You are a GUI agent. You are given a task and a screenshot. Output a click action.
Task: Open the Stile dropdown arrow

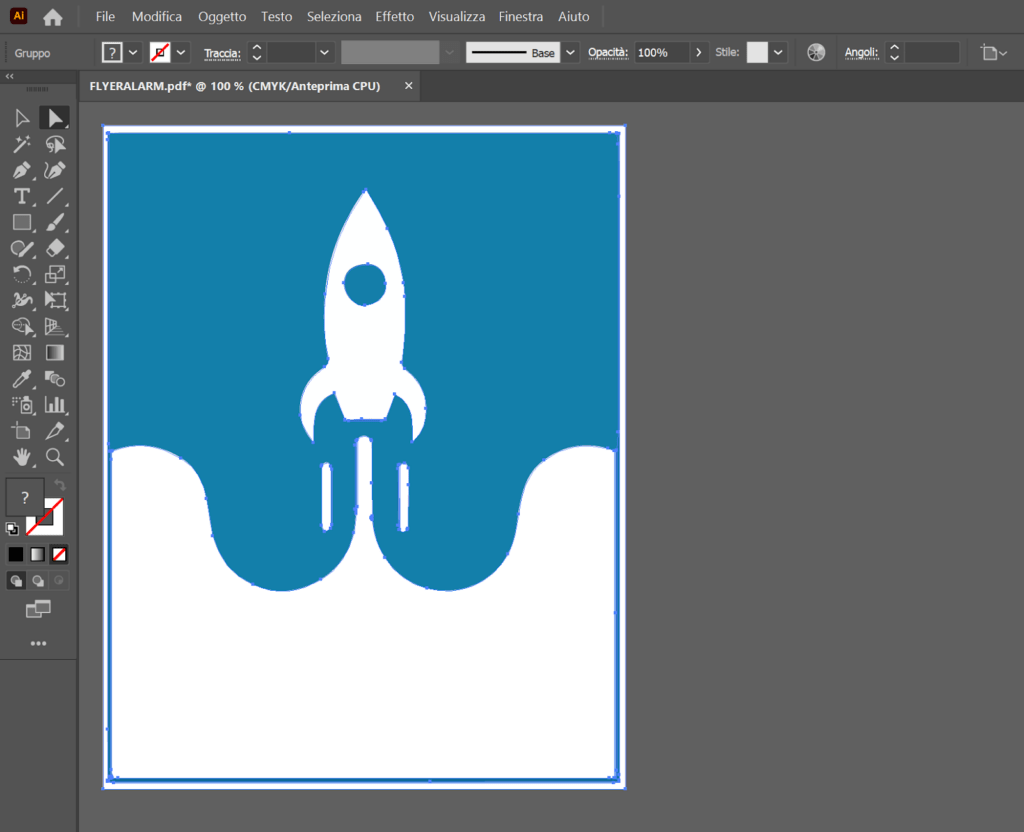(778, 53)
